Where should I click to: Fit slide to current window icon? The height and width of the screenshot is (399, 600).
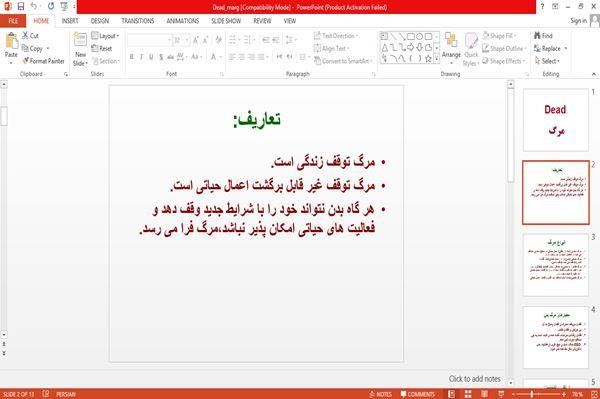(x=594, y=394)
